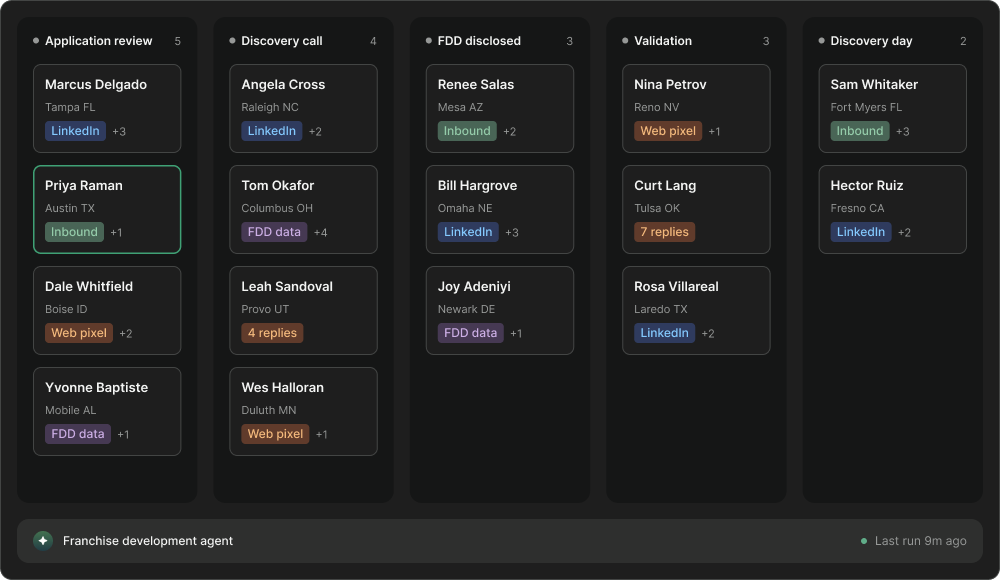Click the FDD data tag on Yvonne Baptiste
The image size is (1000, 580).
[x=78, y=434]
